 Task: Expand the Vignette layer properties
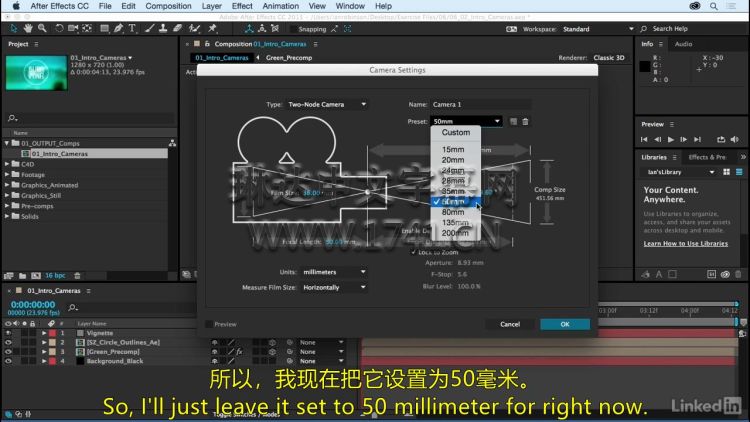tap(44, 333)
